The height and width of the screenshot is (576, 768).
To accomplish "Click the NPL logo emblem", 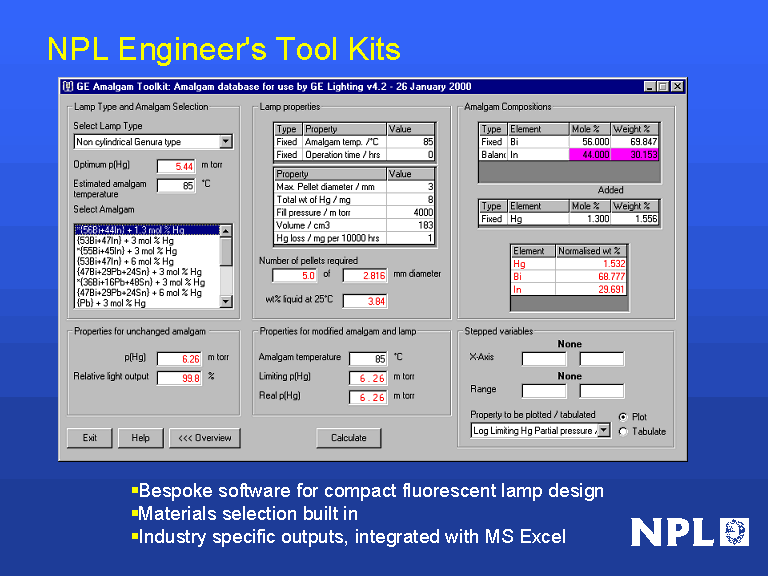I will (735, 532).
